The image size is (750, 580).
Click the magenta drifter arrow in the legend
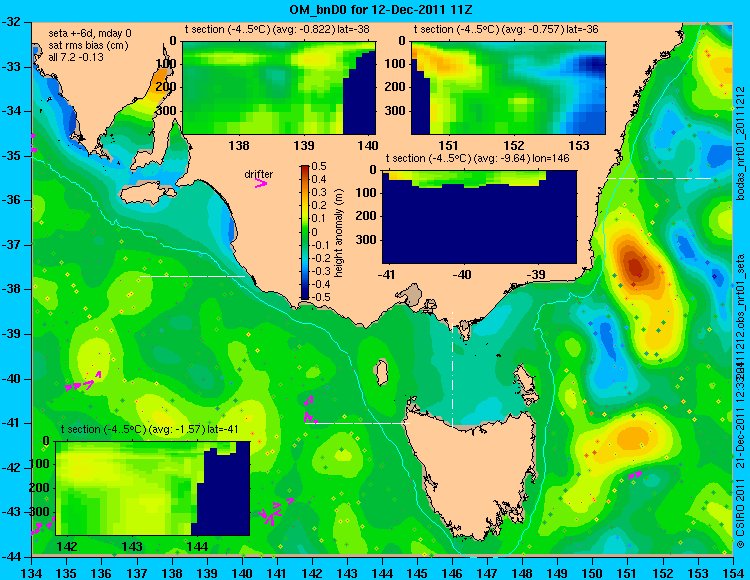click(x=261, y=183)
